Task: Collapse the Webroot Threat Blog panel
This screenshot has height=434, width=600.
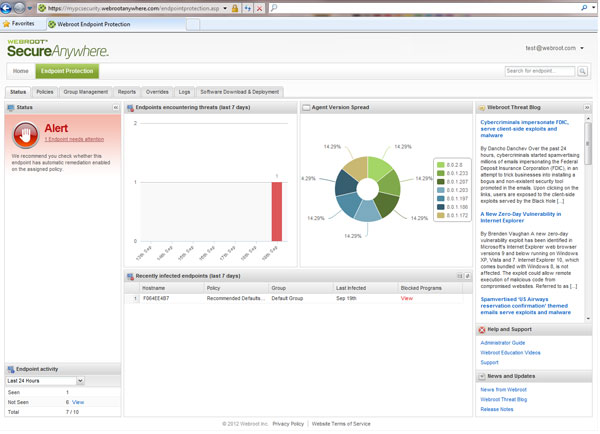Action: (587, 108)
